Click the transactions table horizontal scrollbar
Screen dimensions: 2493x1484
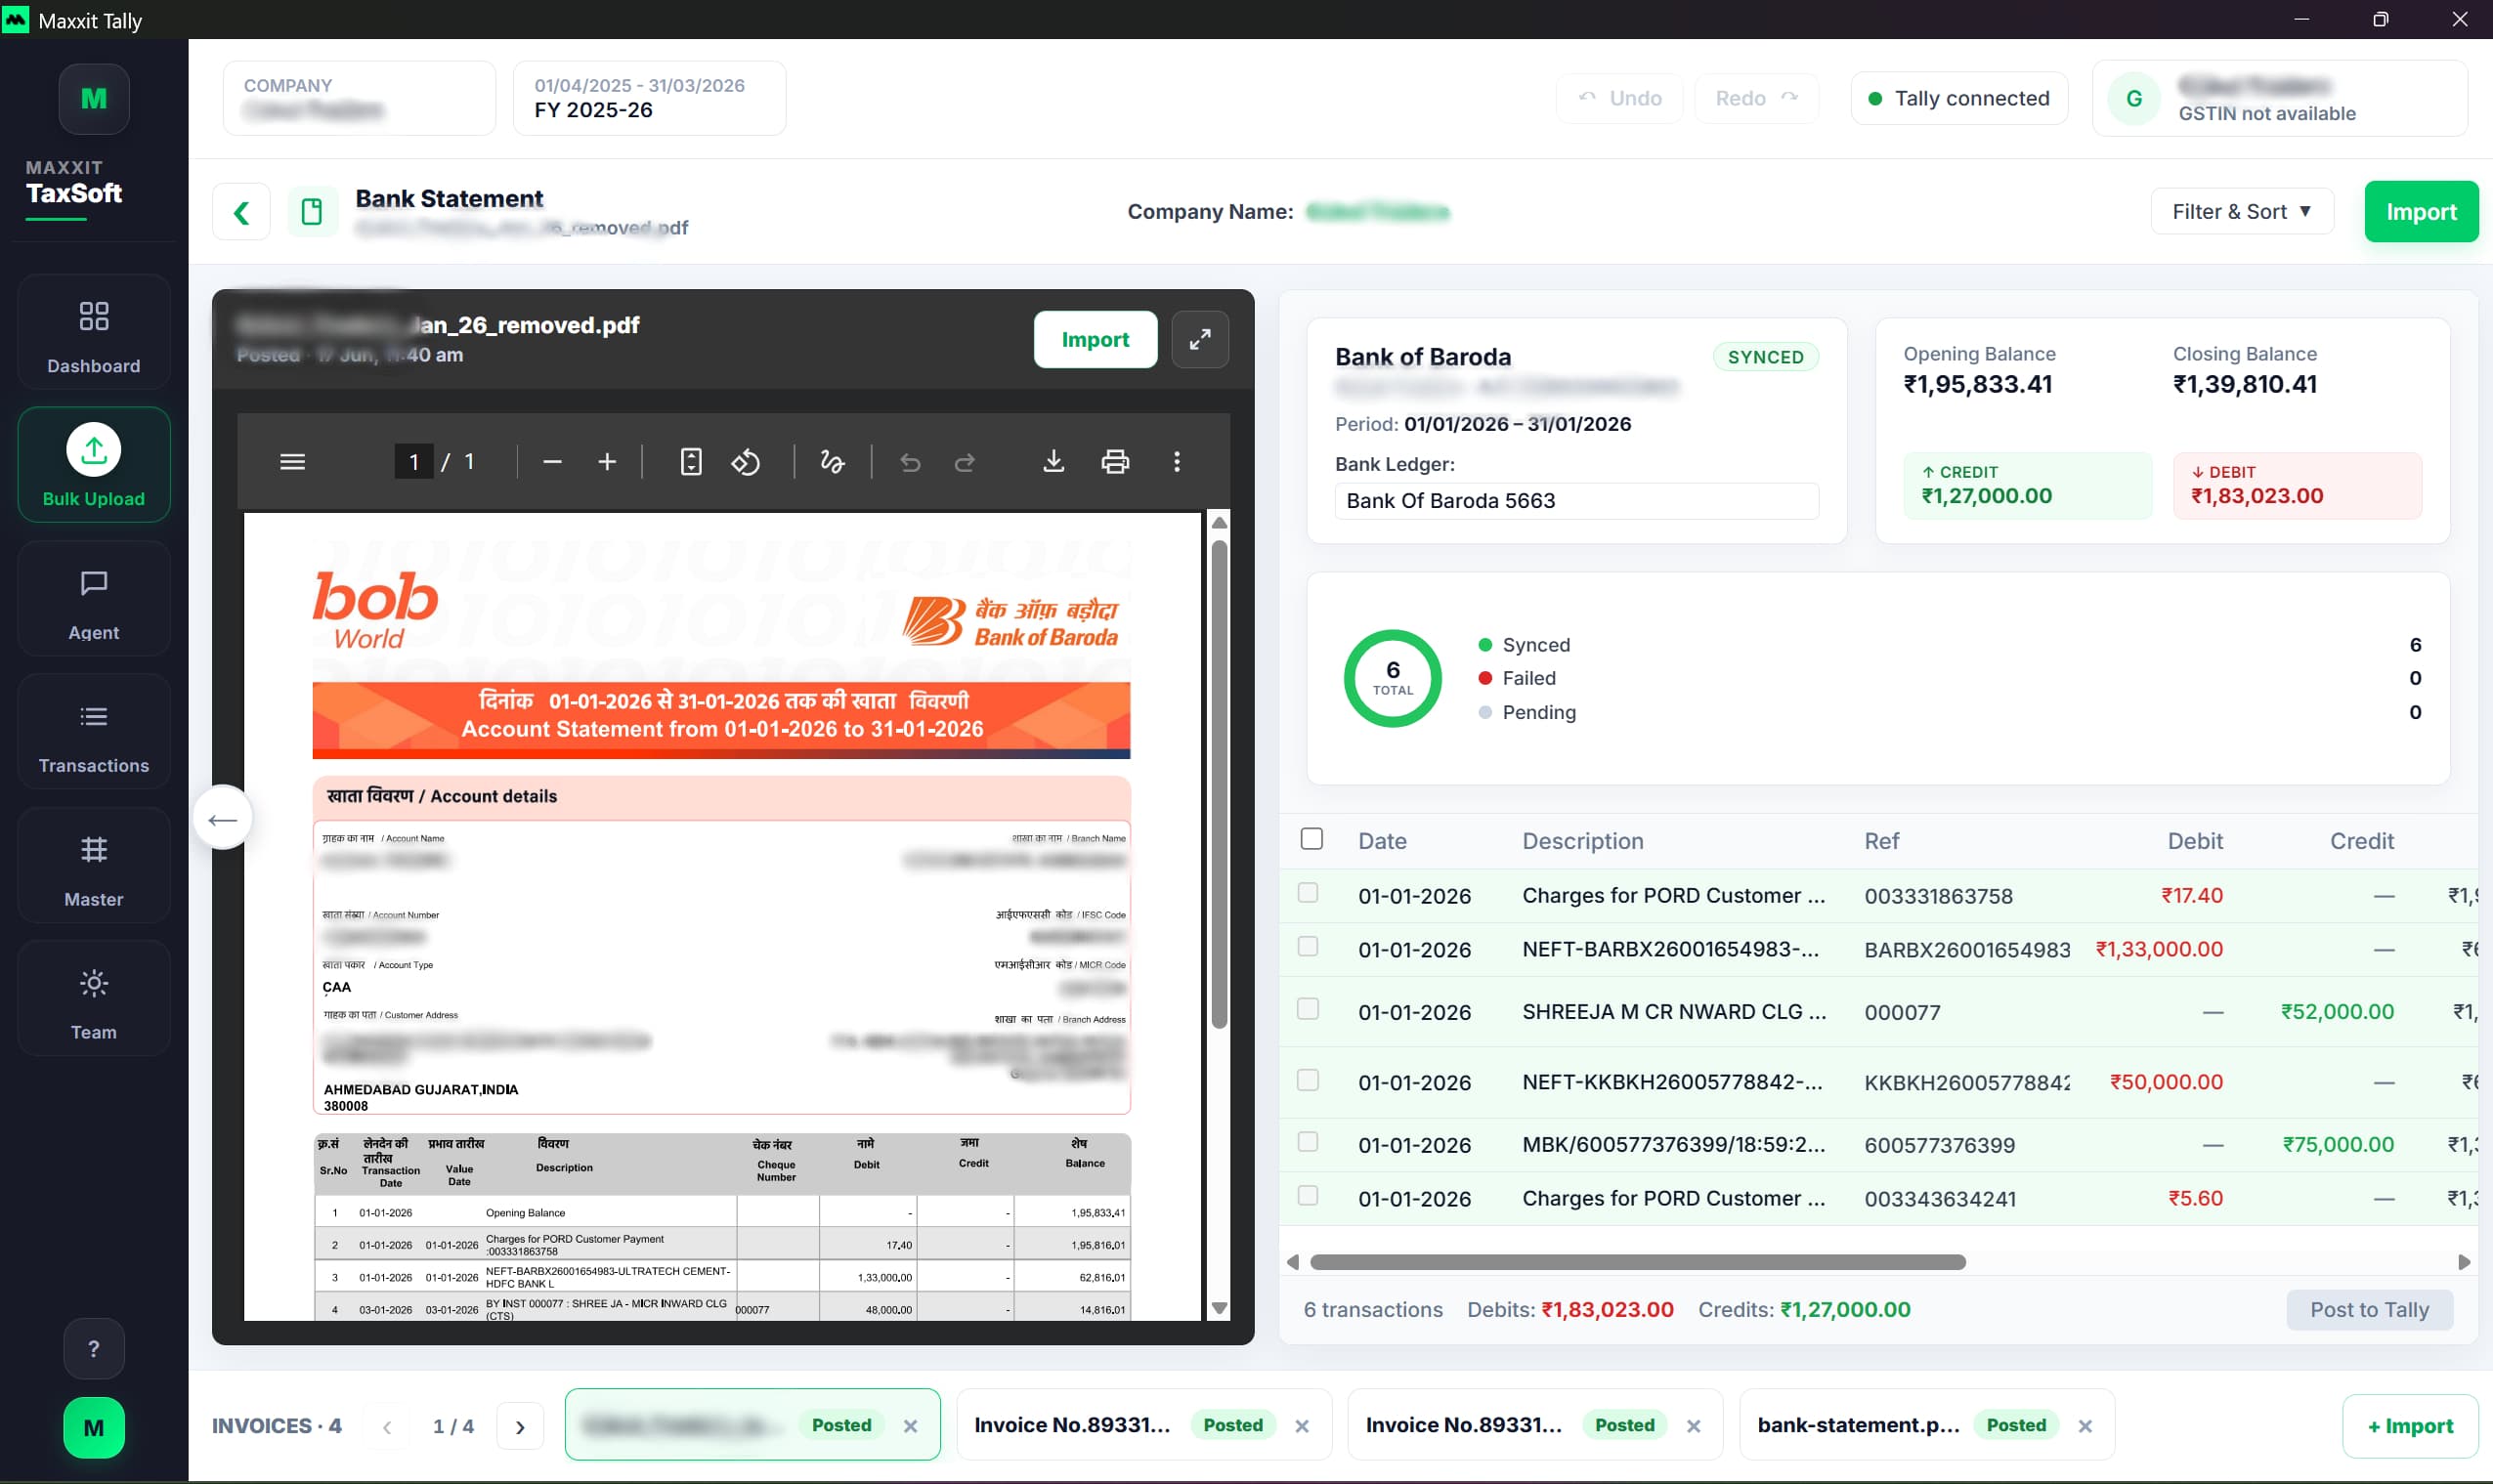pyautogui.click(x=1637, y=1263)
